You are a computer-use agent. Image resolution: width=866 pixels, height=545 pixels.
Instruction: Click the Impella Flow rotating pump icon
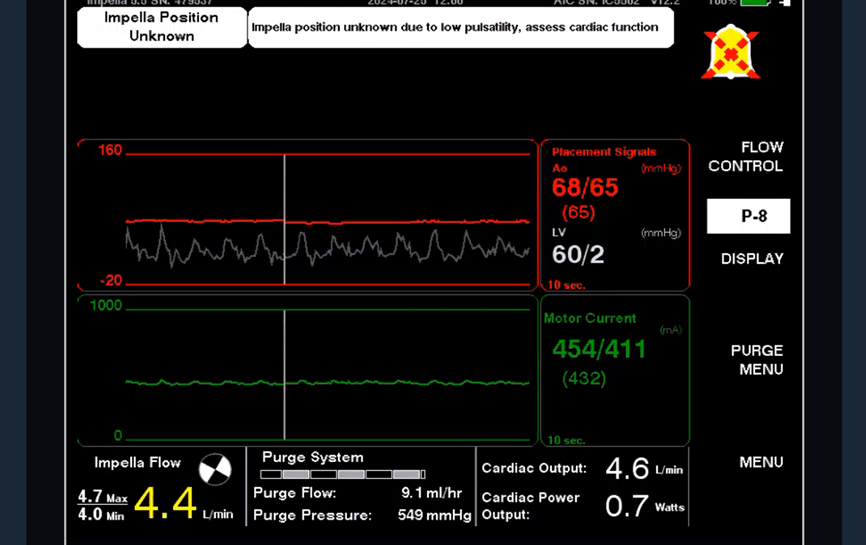(215, 469)
